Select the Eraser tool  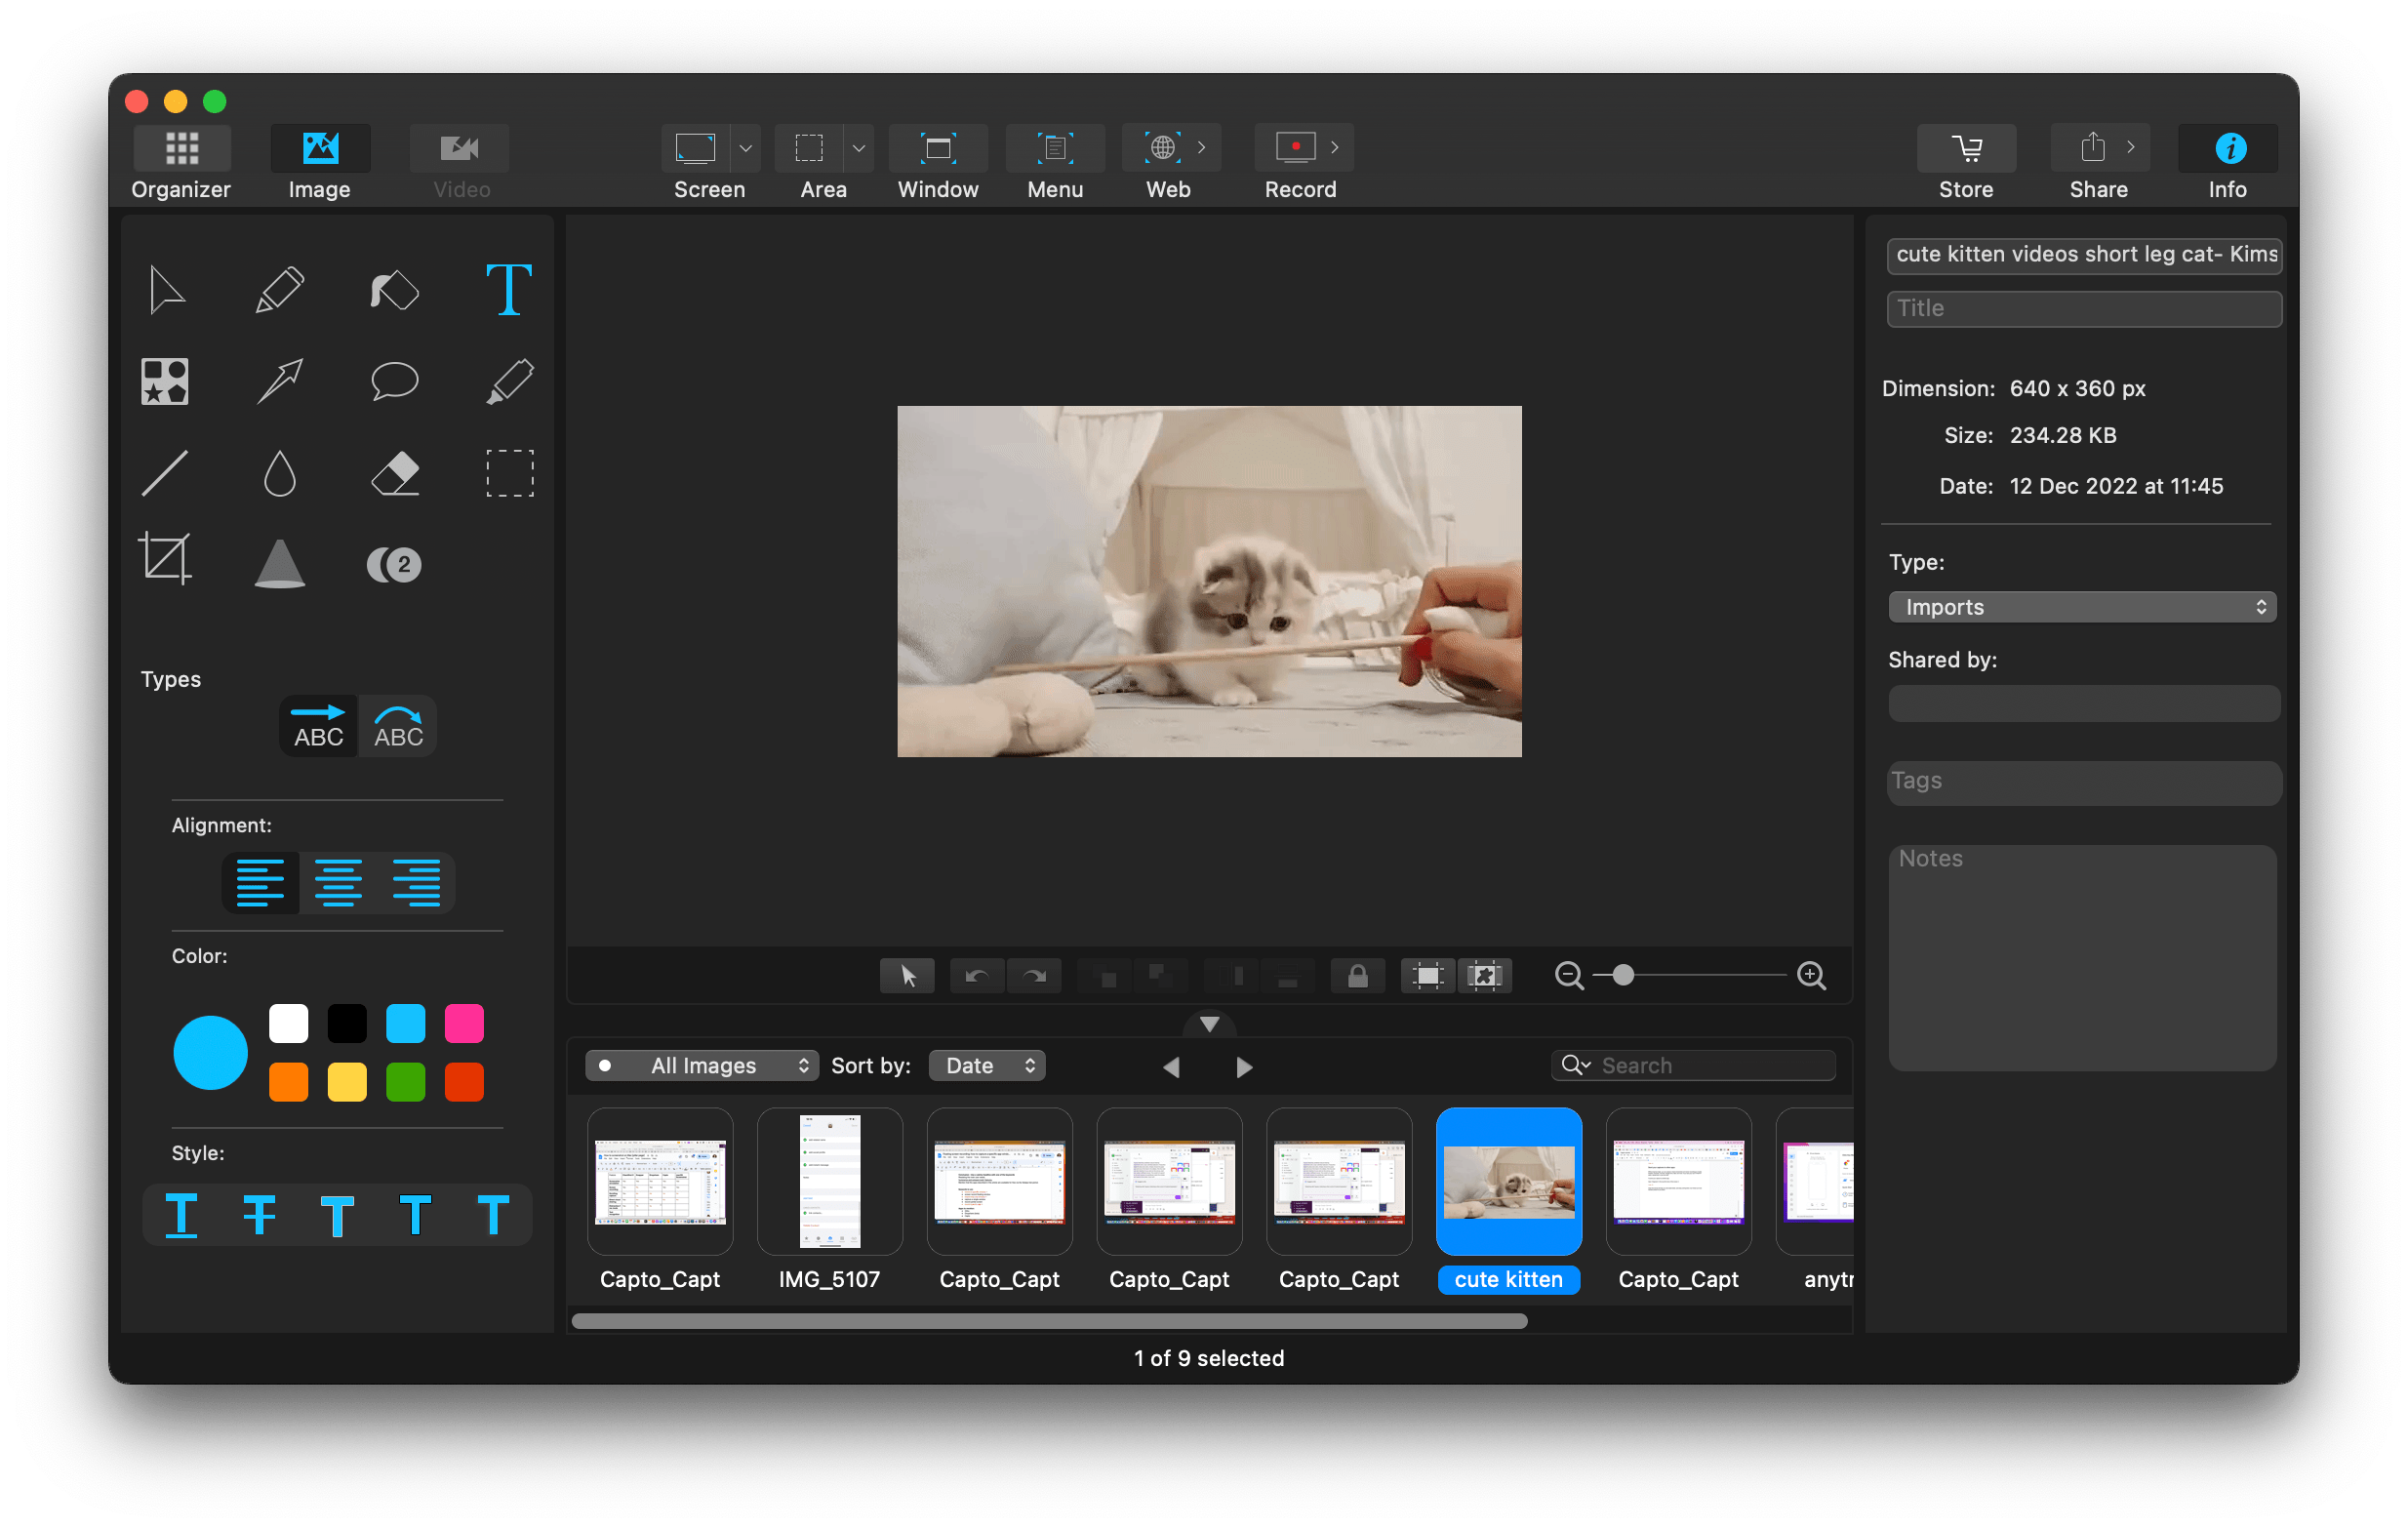394,473
